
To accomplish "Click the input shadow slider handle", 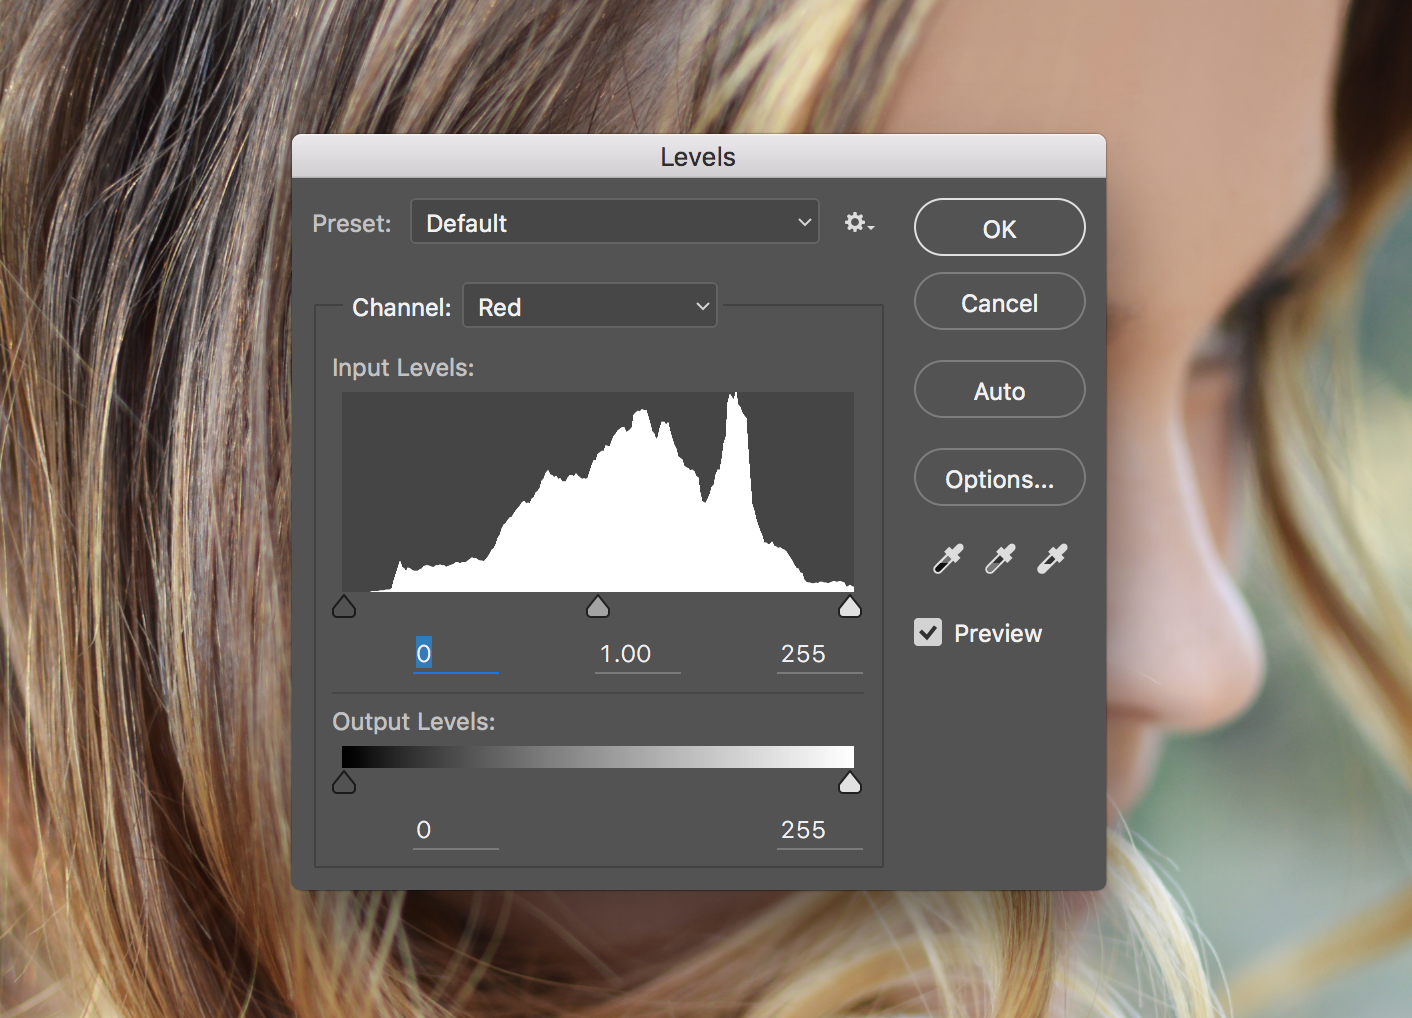I will [x=344, y=607].
